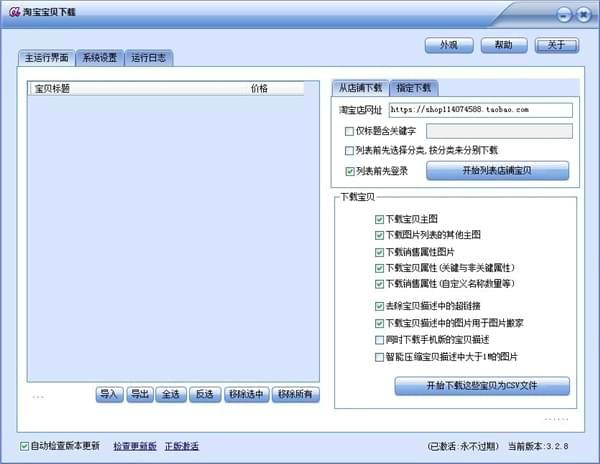The image size is (600, 464).
Task: Select the 指定下载 tab
Action: tap(414, 88)
